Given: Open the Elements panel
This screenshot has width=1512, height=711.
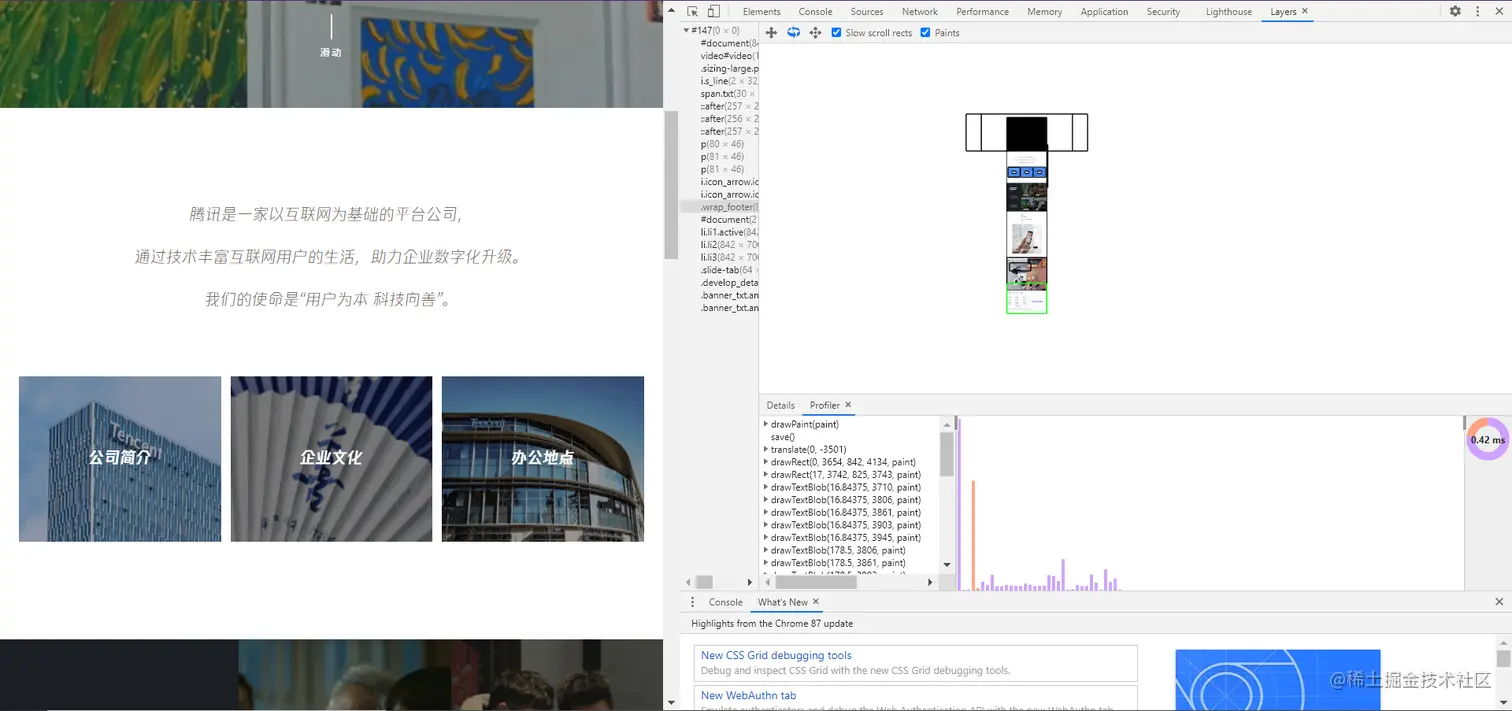Looking at the screenshot, I should tap(761, 12).
